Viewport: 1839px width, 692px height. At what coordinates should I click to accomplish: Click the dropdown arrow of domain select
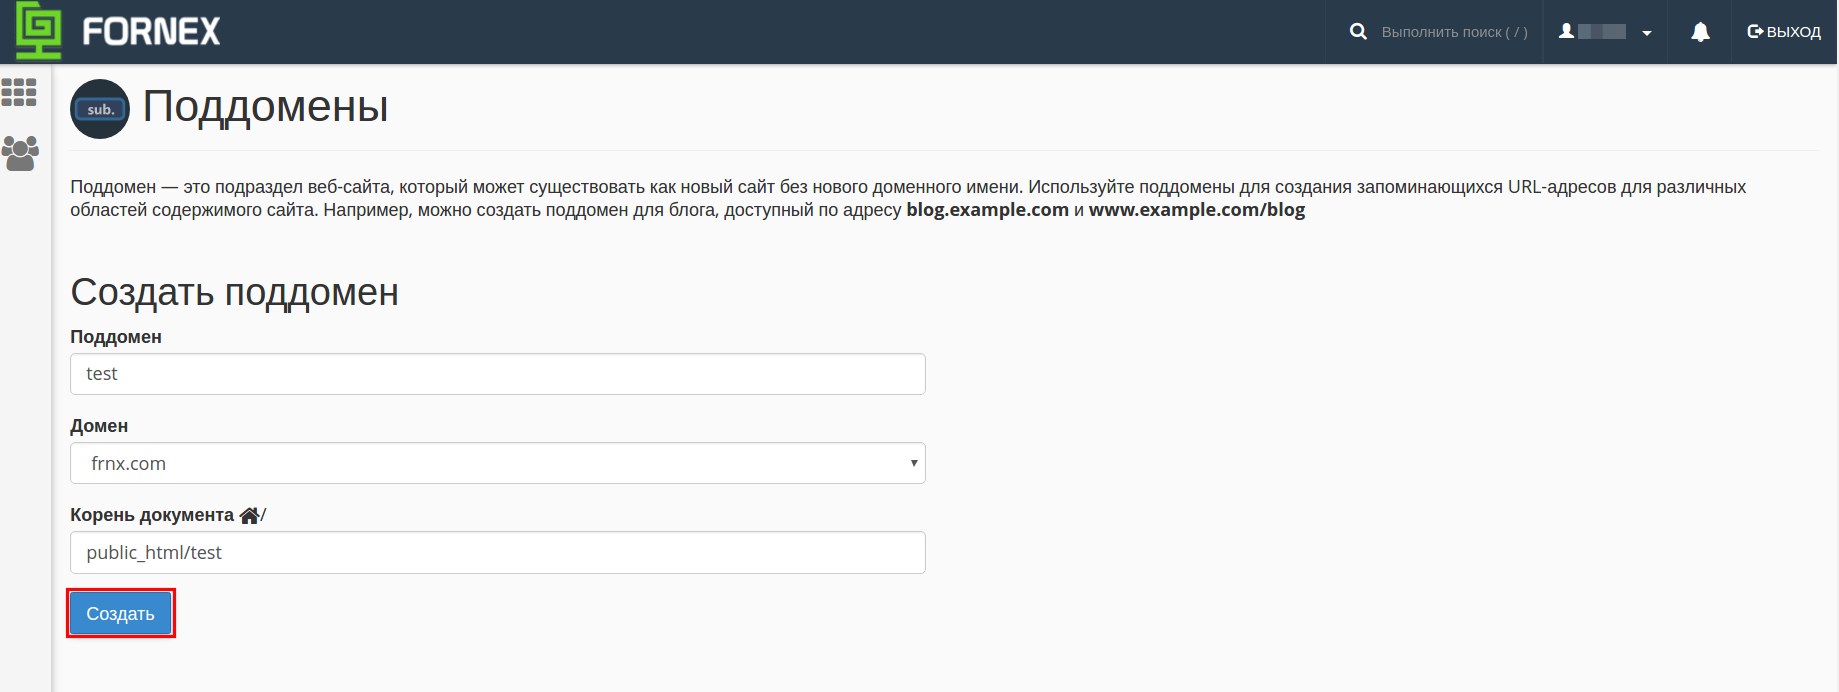(x=913, y=463)
